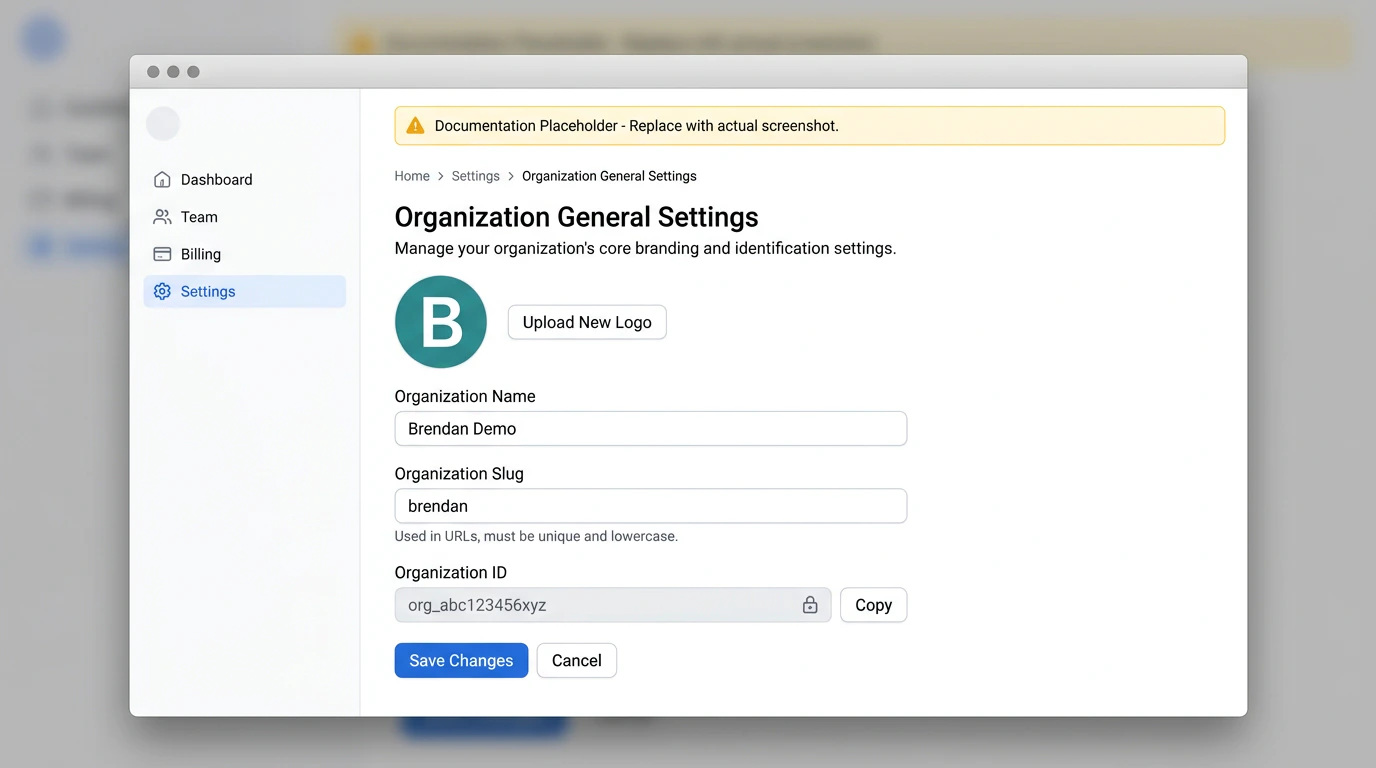Screen dimensions: 1376x768
Task: Click the teal B organization logo
Action: click(440, 322)
